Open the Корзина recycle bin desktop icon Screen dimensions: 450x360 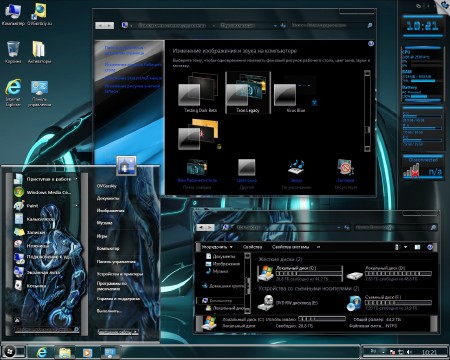[x=13, y=52]
